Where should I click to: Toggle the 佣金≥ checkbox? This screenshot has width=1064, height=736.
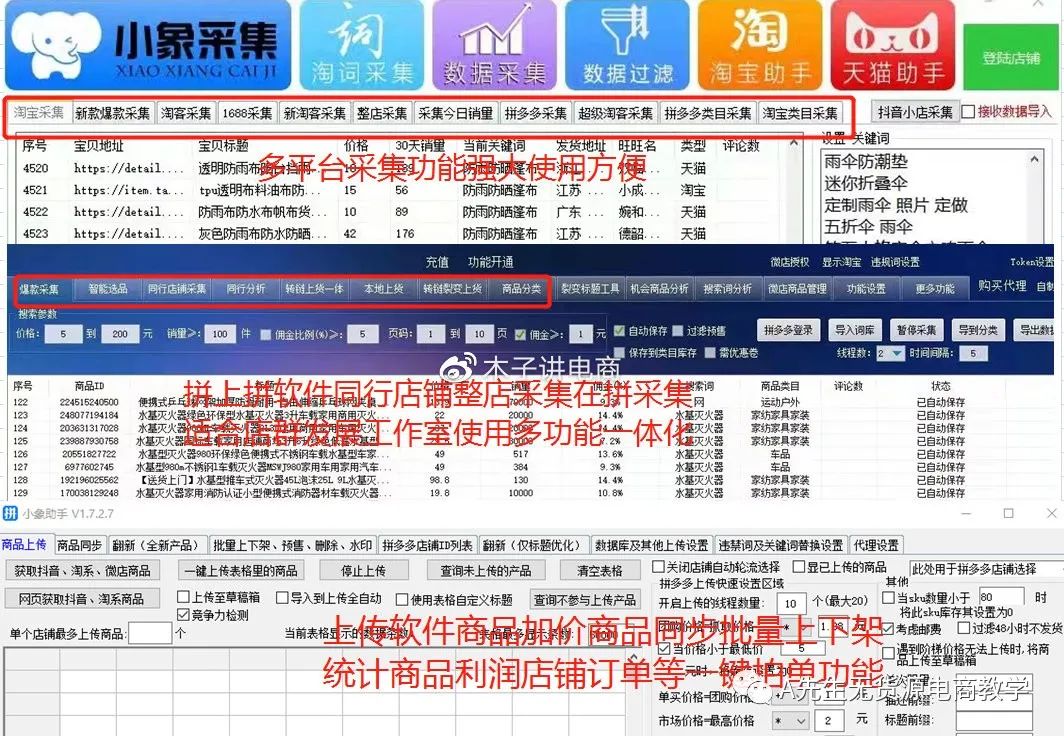[x=520, y=334]
